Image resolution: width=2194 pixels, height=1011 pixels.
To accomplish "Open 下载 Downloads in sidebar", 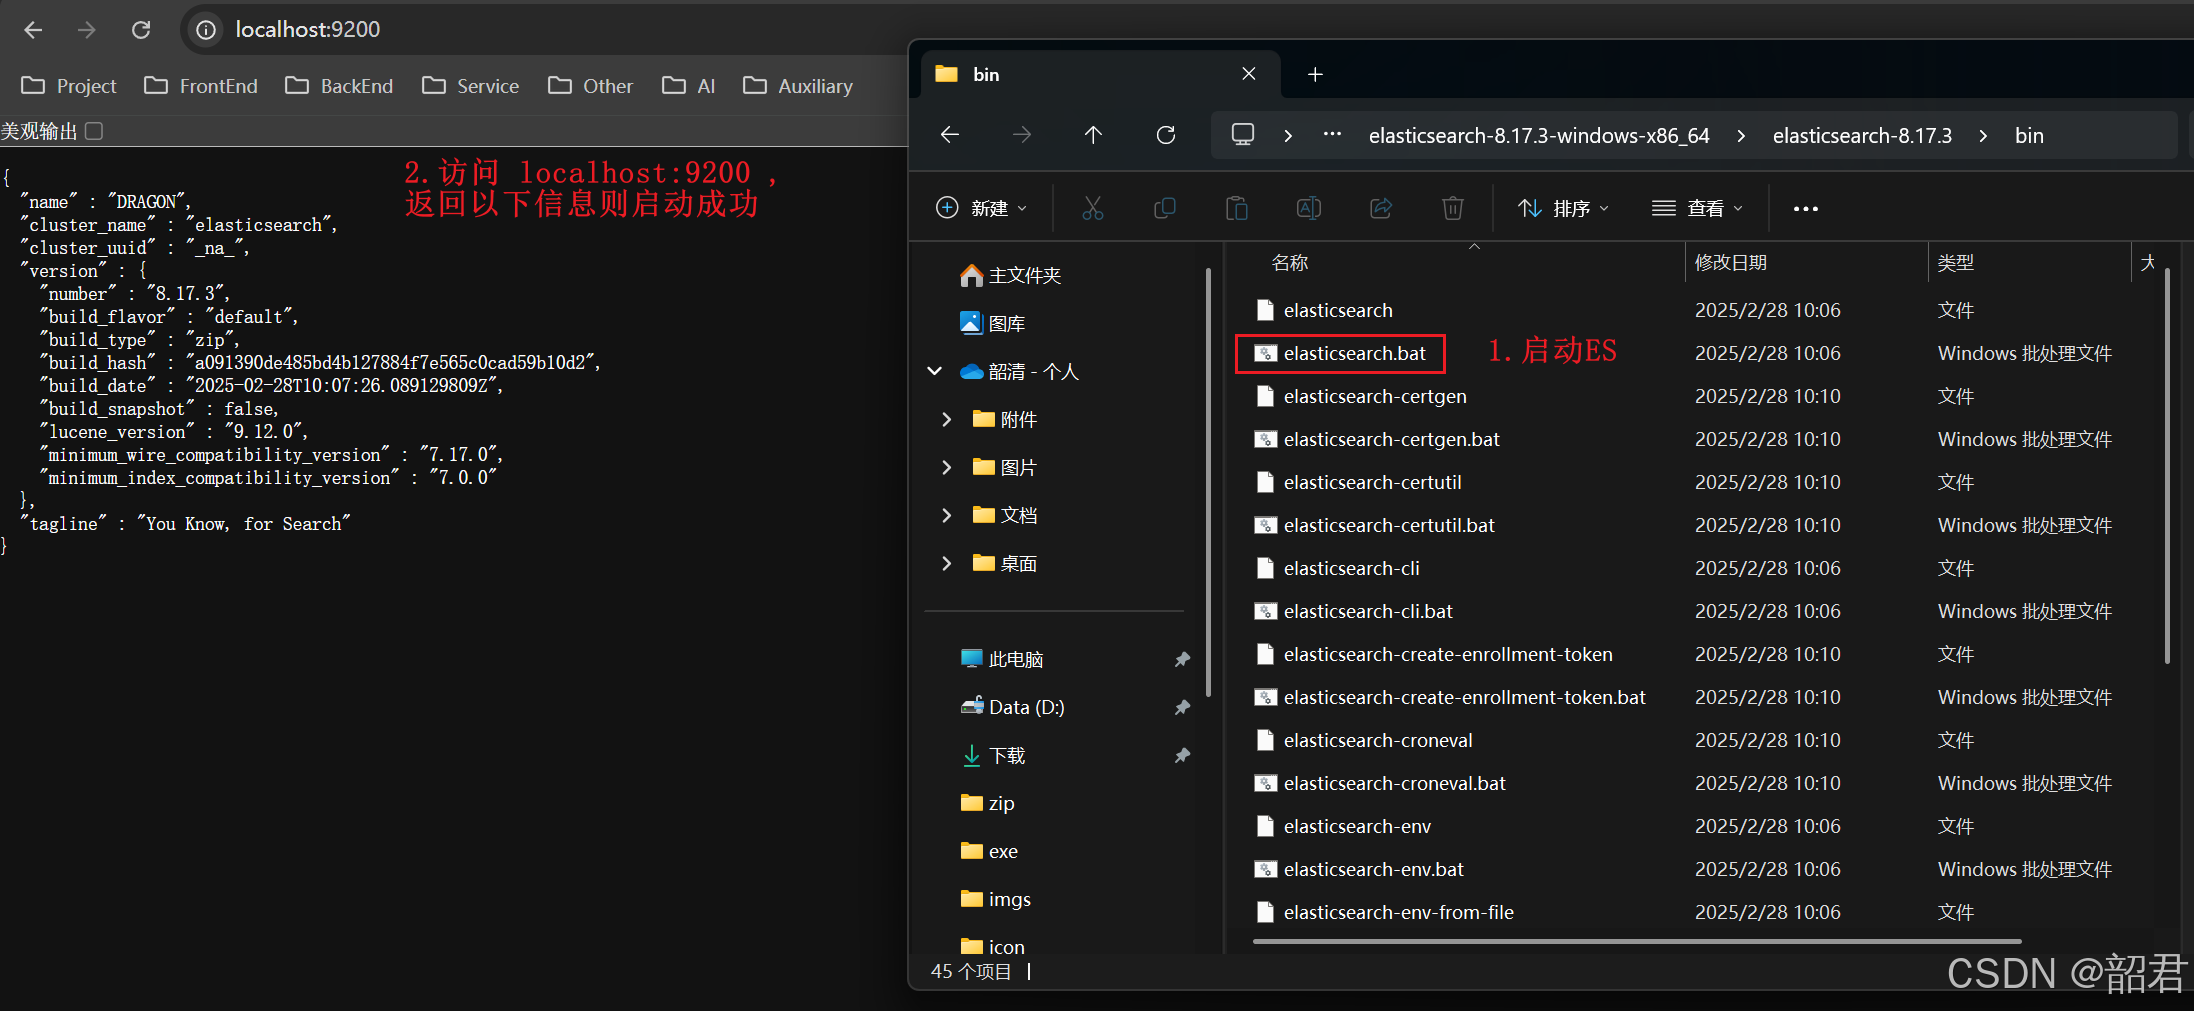I will 993,755.
